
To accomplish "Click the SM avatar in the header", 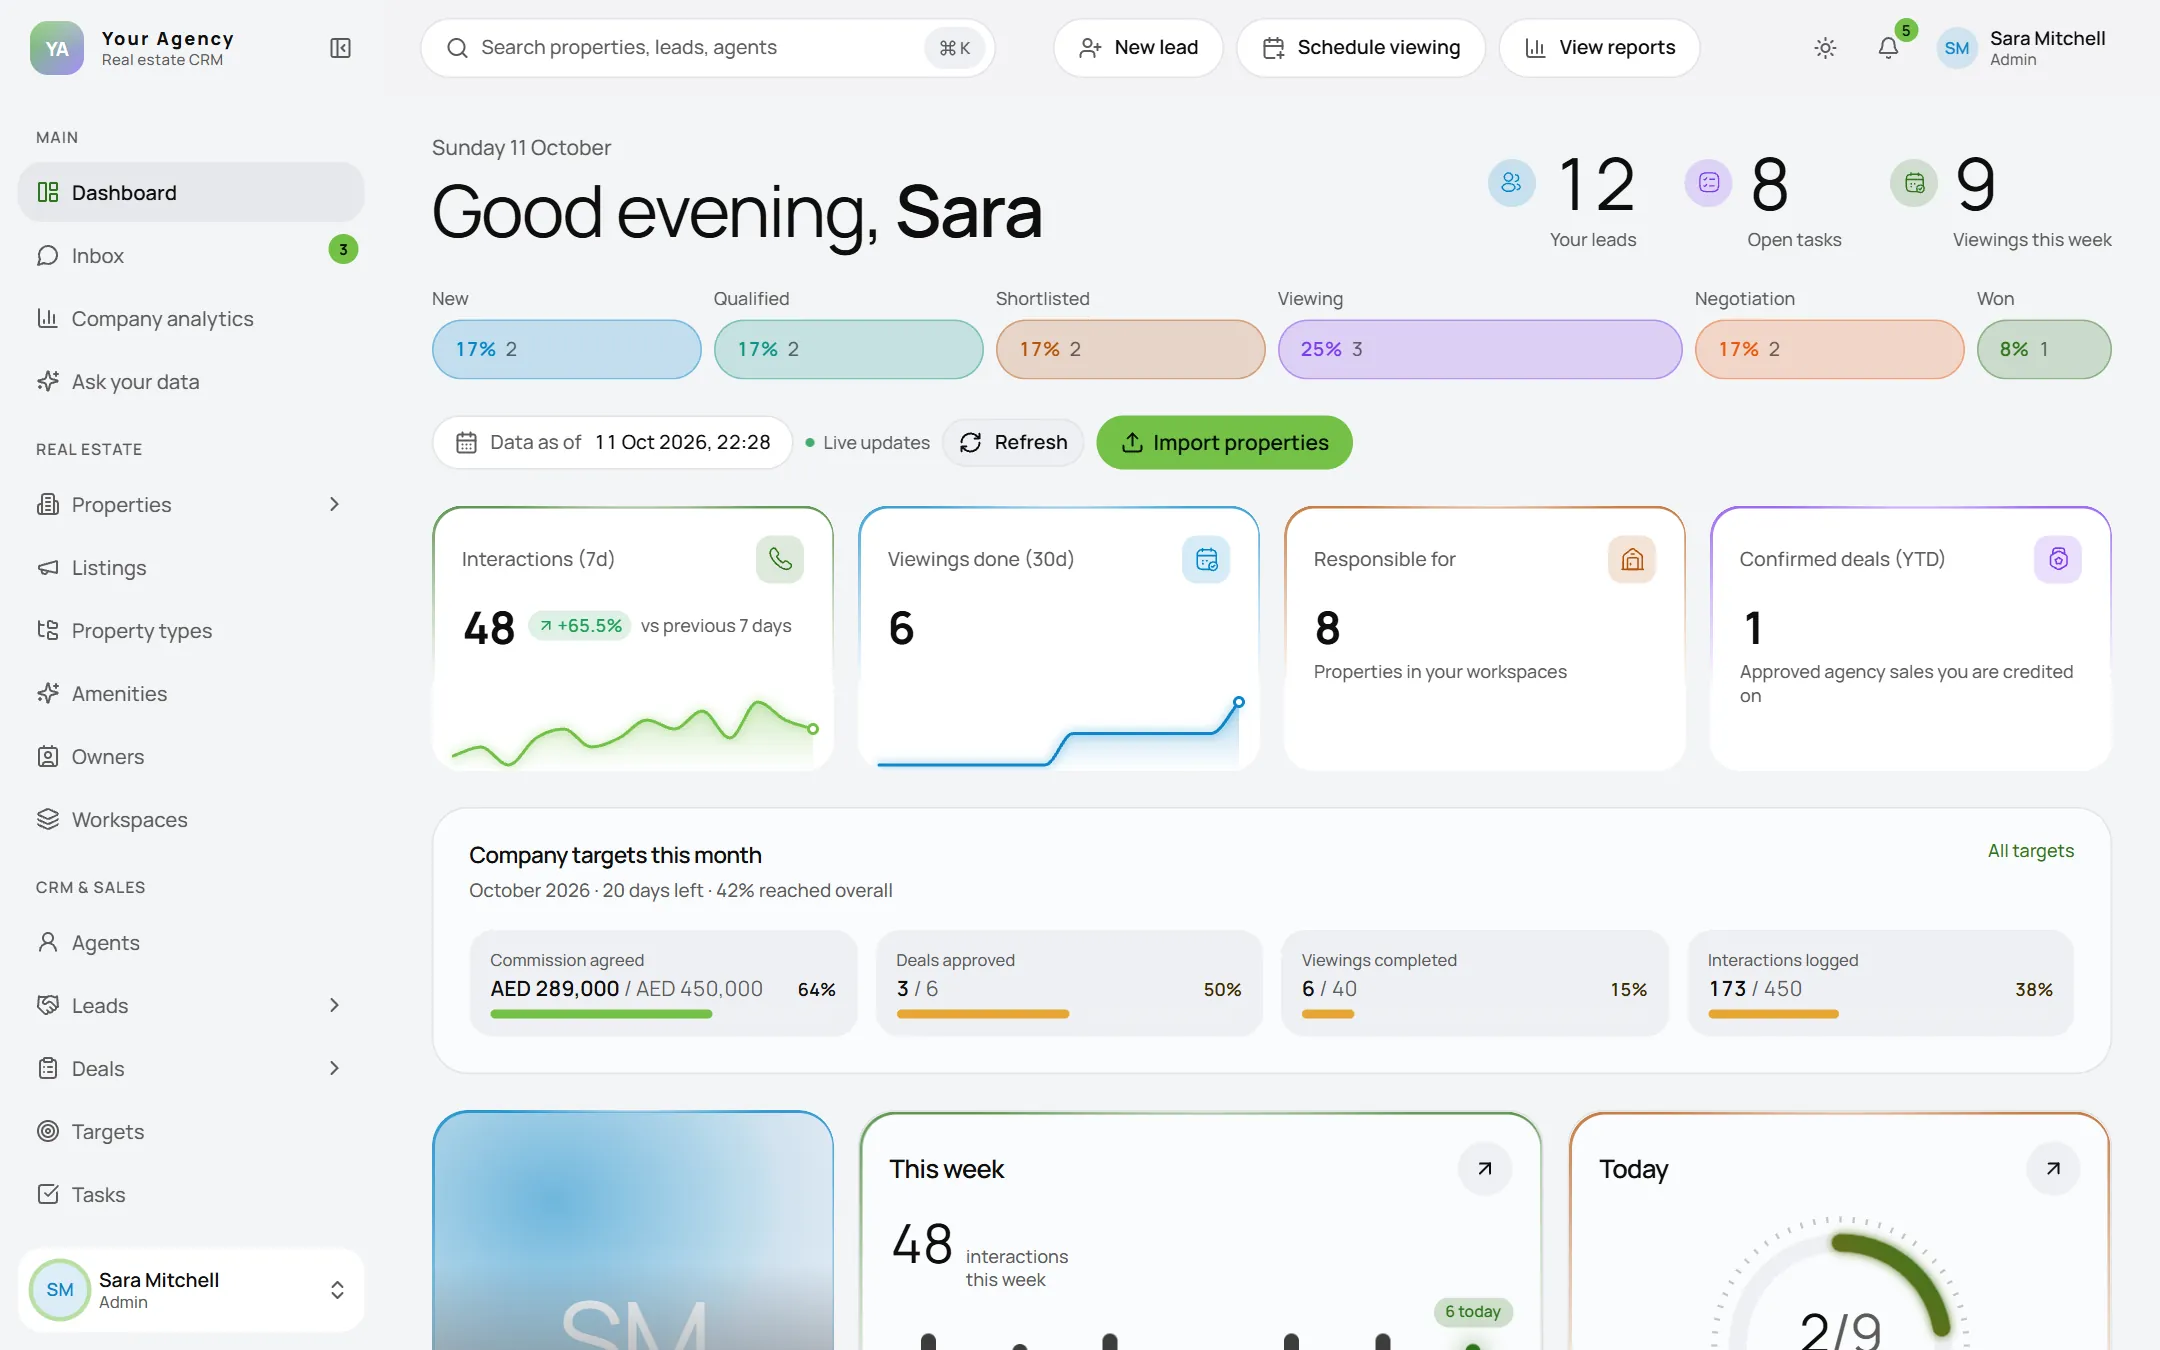I will point(1957,48).
